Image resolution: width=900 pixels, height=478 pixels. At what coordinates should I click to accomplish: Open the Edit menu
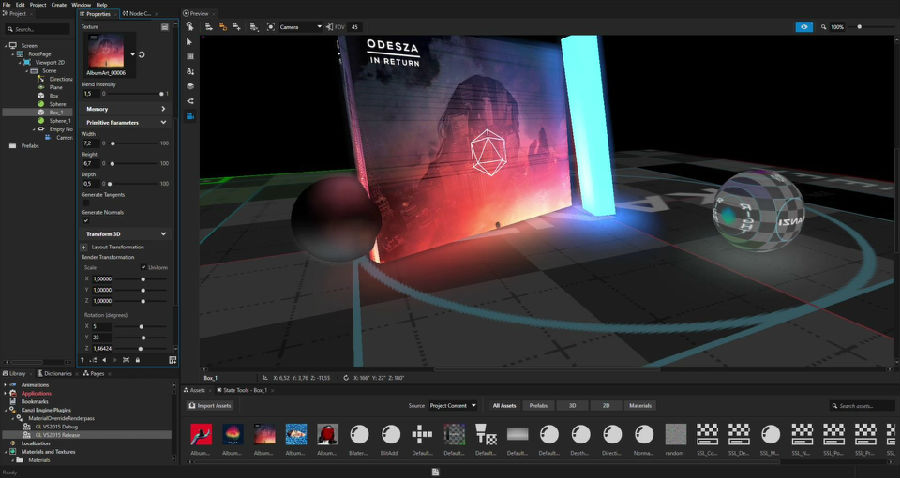[20, 5]
